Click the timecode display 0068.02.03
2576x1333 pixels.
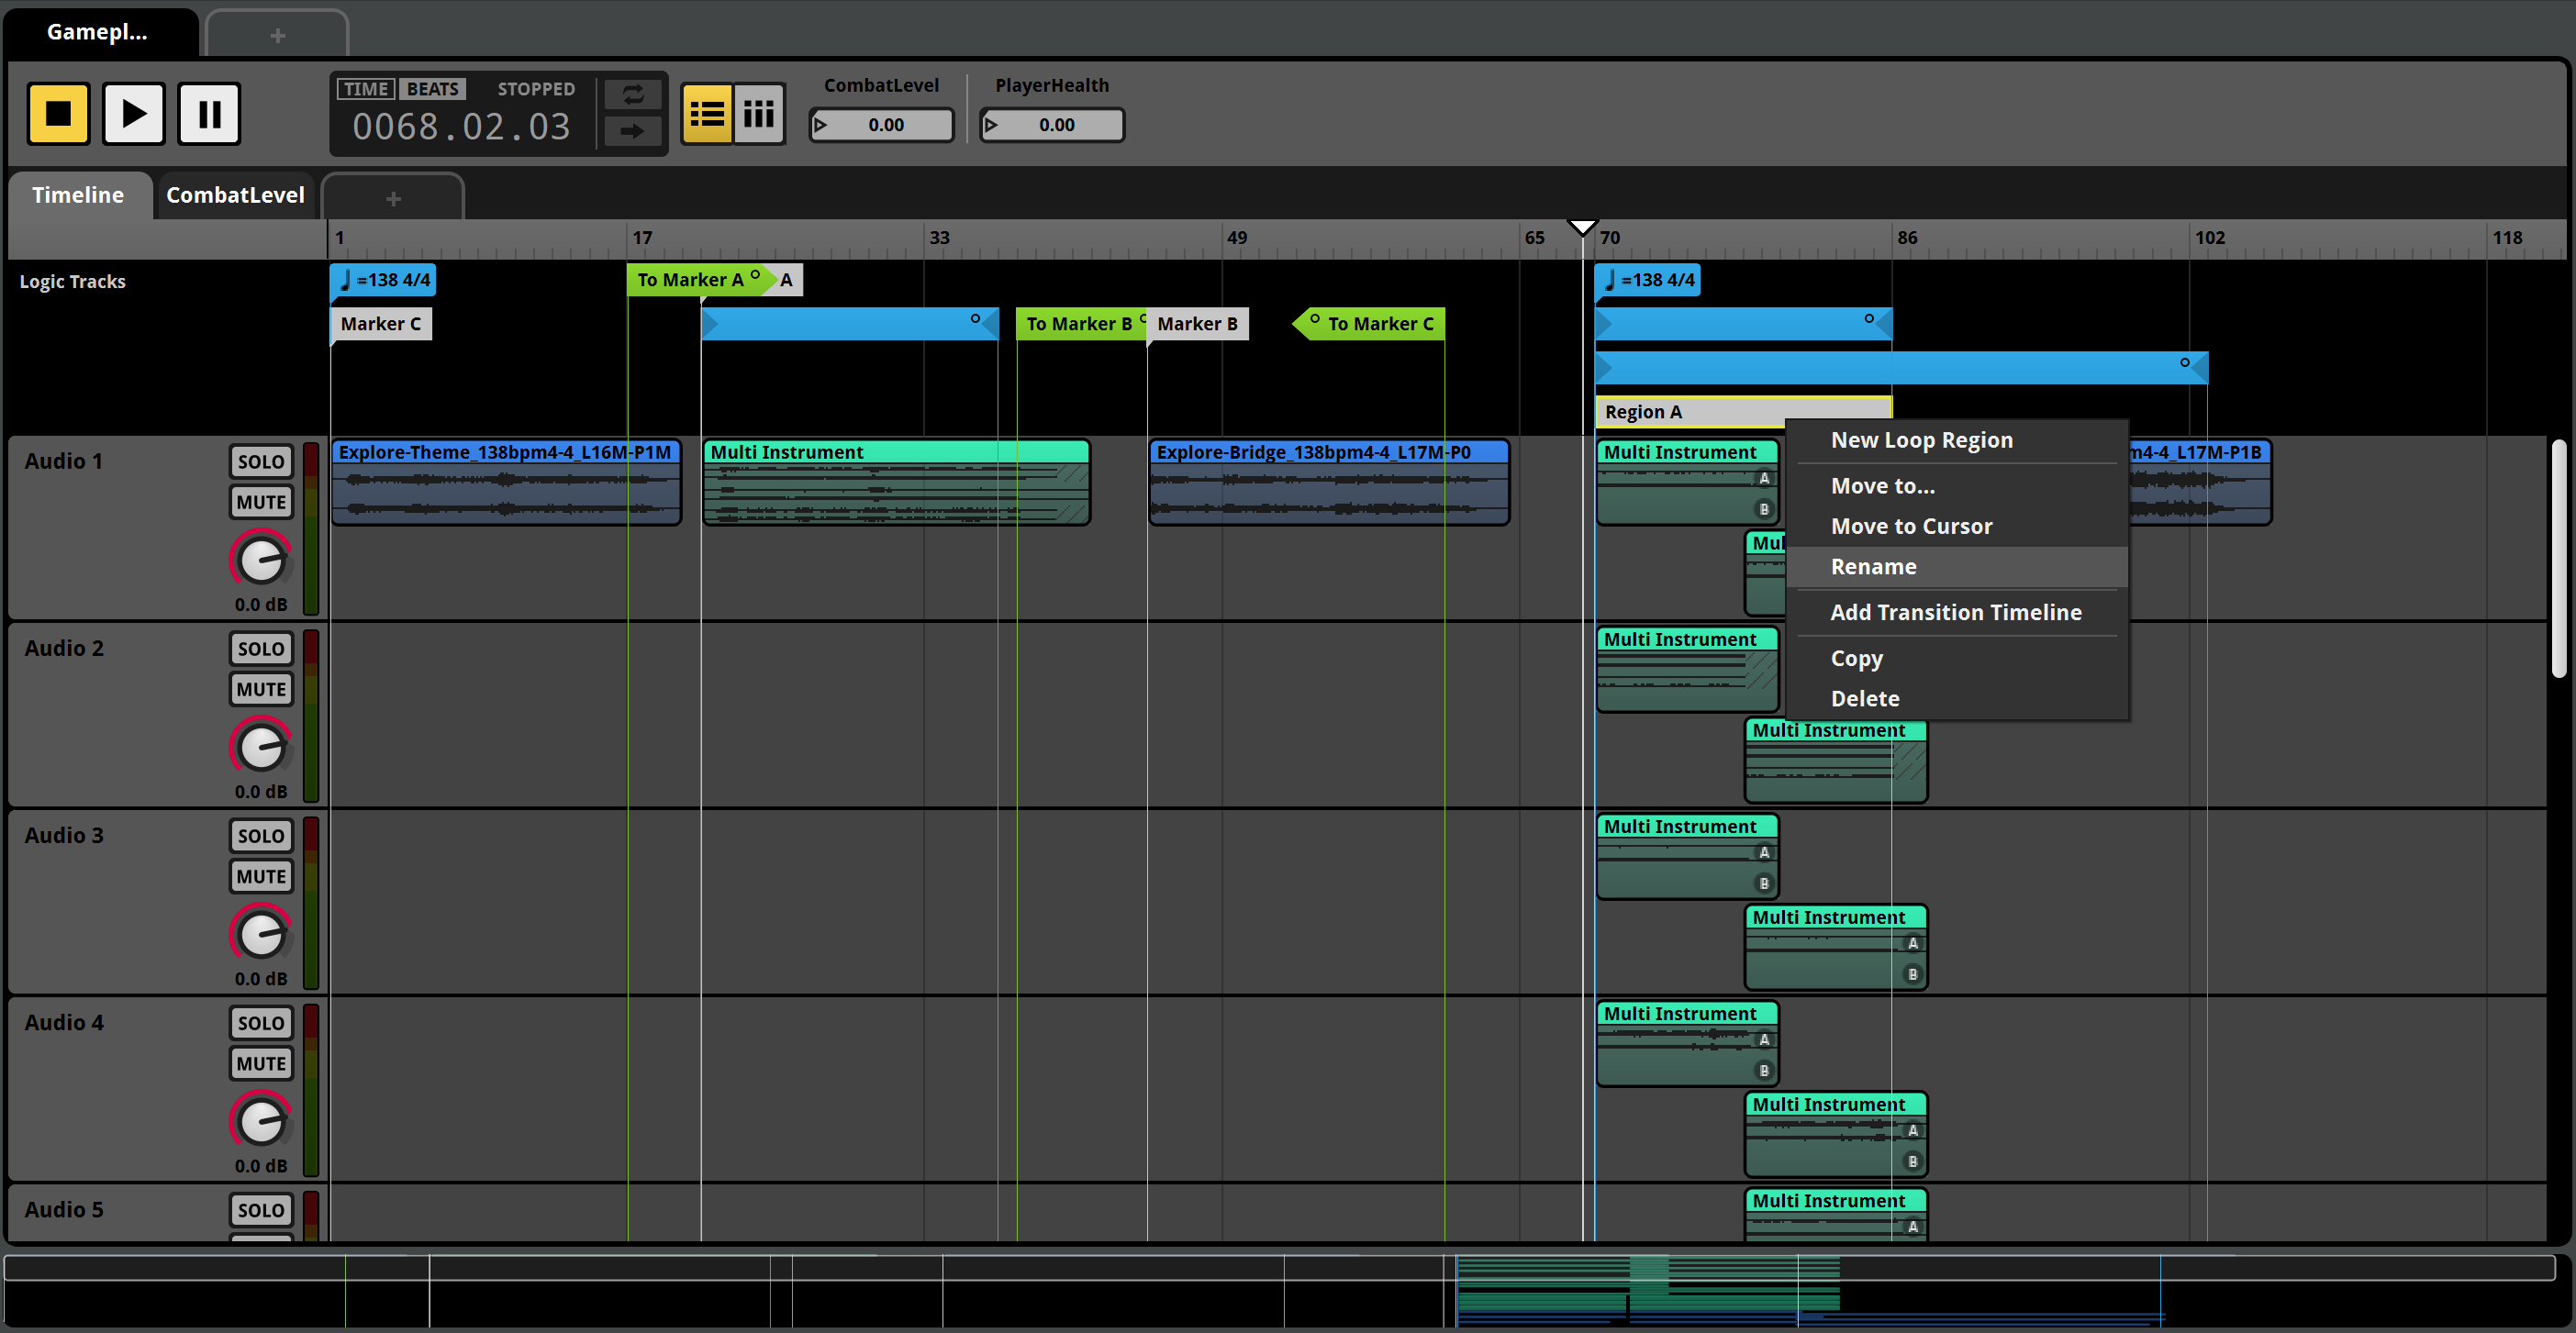[461, 127]
